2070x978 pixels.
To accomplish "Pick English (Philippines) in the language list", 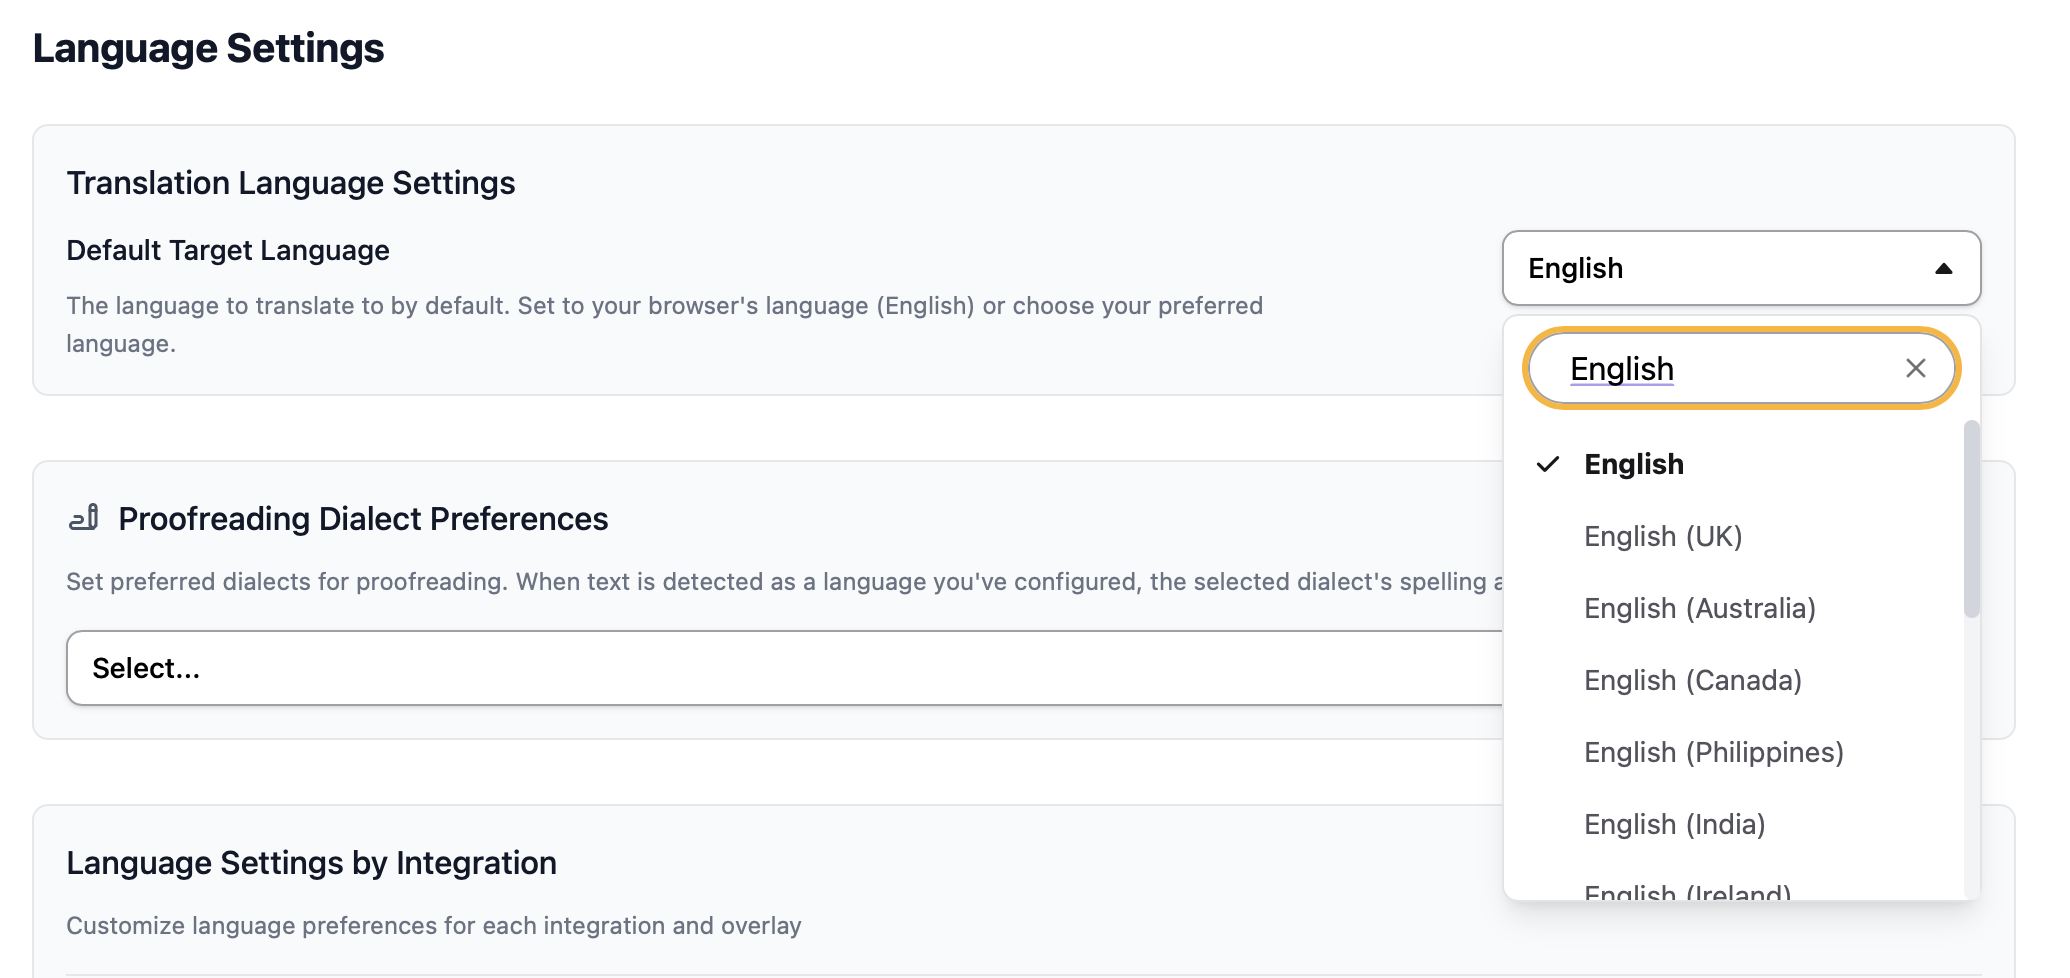I will [x=1713, y=752].
